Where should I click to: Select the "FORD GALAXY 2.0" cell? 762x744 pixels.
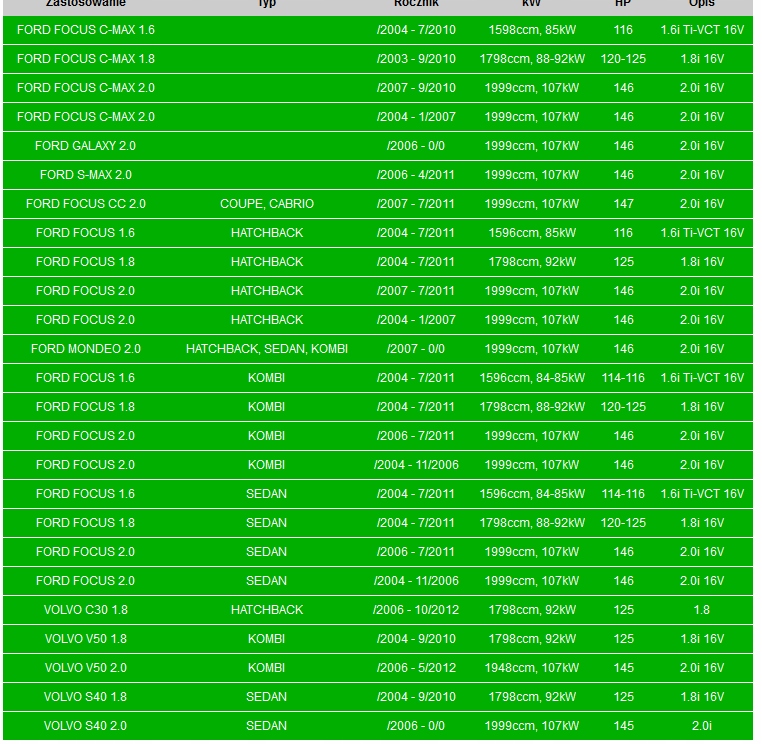86,146
